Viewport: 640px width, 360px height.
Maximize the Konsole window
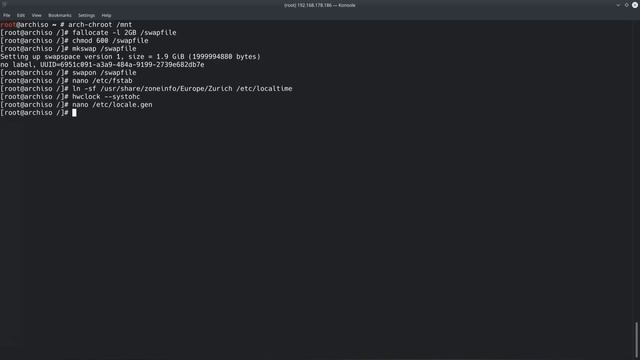pyautogui.click(x=627, y=5)
